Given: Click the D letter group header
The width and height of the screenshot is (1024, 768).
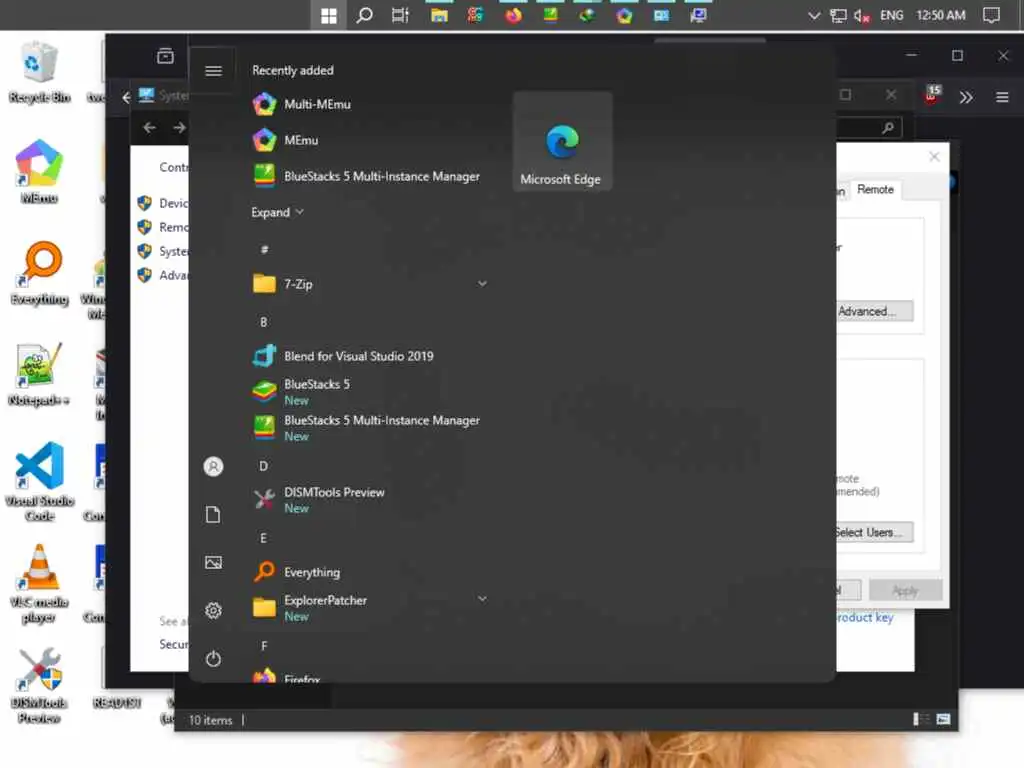Looking at the screenshot, I should tap(263, 466).
